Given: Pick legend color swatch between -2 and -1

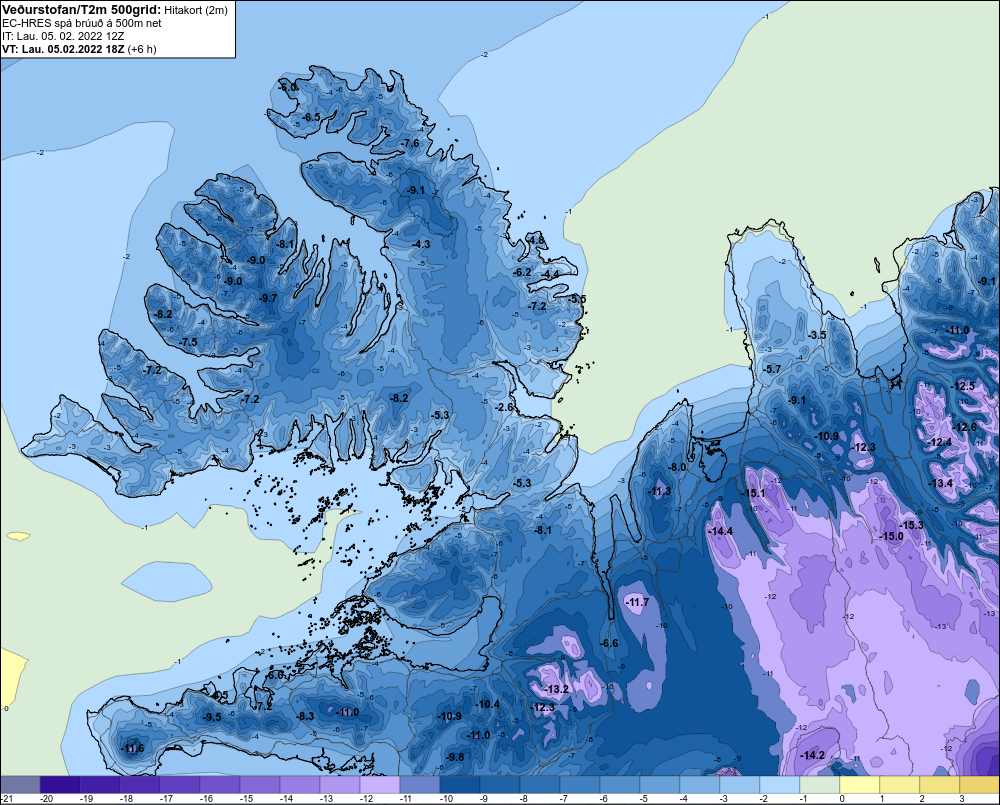Looking at the screenshot, I should tap(779, 784).
